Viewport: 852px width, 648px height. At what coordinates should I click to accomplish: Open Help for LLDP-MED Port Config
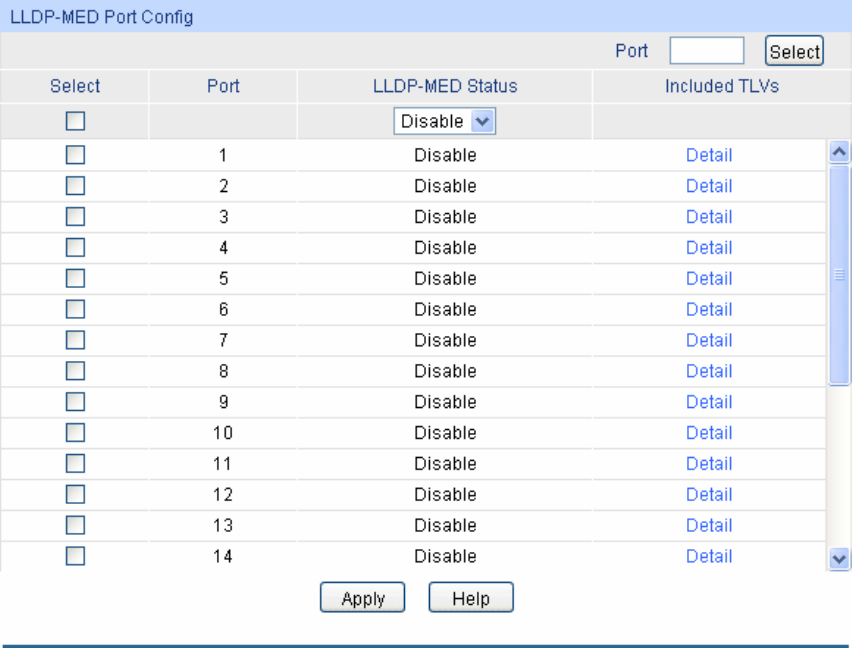471,598
